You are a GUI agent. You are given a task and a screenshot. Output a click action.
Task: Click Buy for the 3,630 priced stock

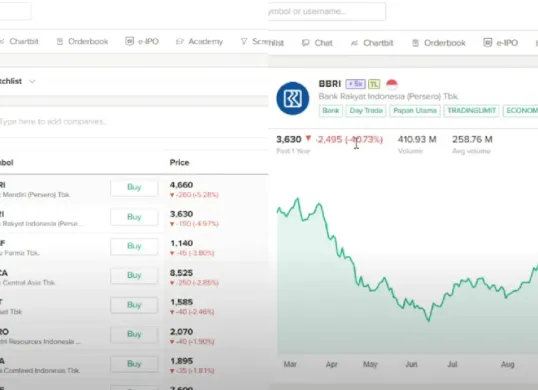(x=134, y=217)
